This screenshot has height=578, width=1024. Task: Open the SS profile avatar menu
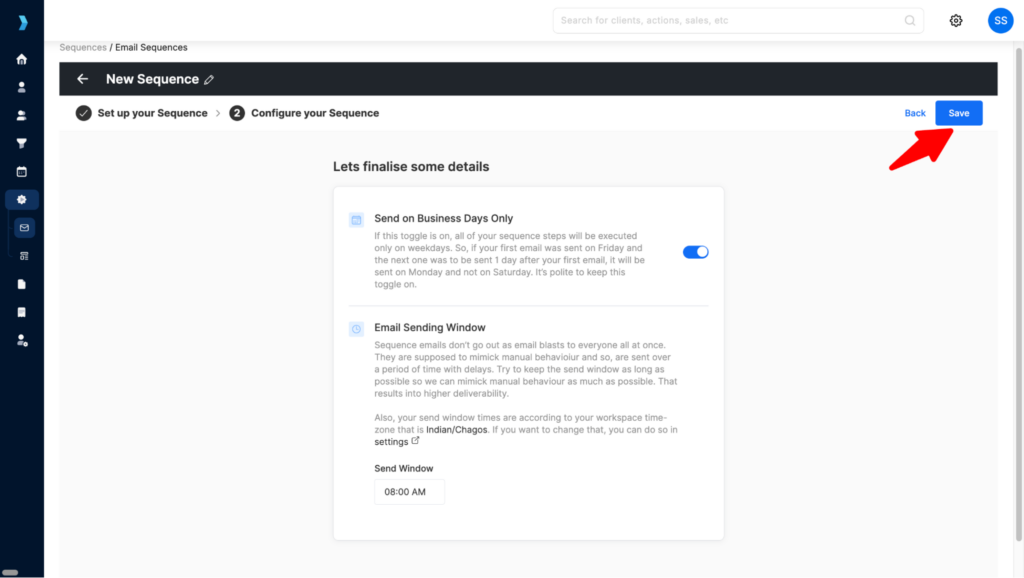click(x=1000, y=20)
